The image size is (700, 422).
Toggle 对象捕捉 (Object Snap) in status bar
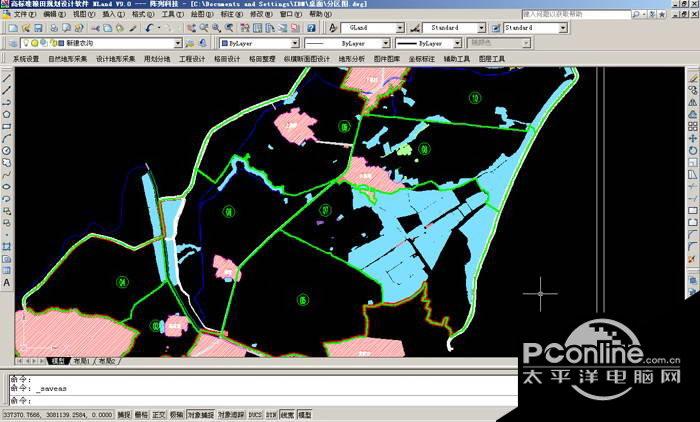click(200, 415)
